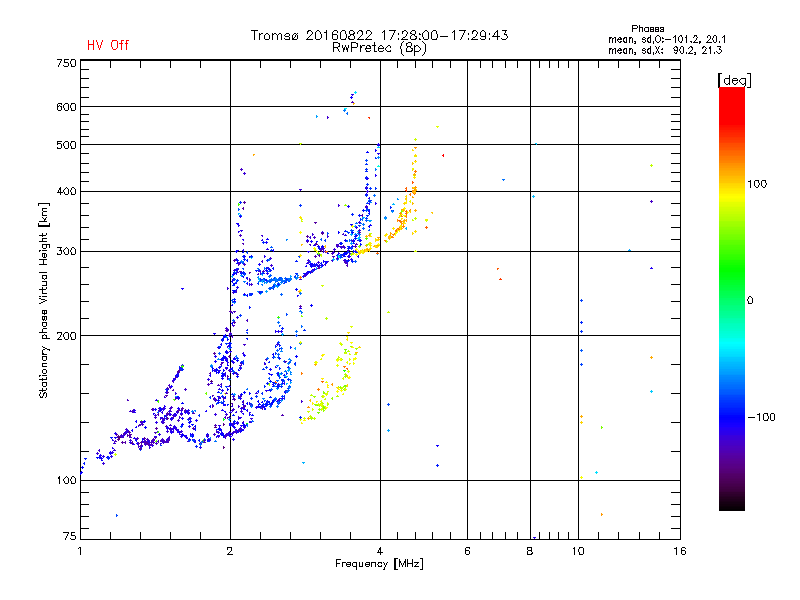Click the 100 km height tick label
The image size is (800, 600).
pos(66,481)
